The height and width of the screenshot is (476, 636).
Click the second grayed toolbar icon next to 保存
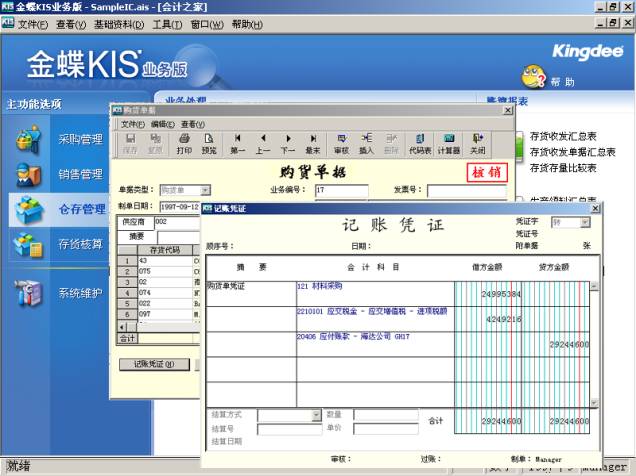tap(155, 144)
